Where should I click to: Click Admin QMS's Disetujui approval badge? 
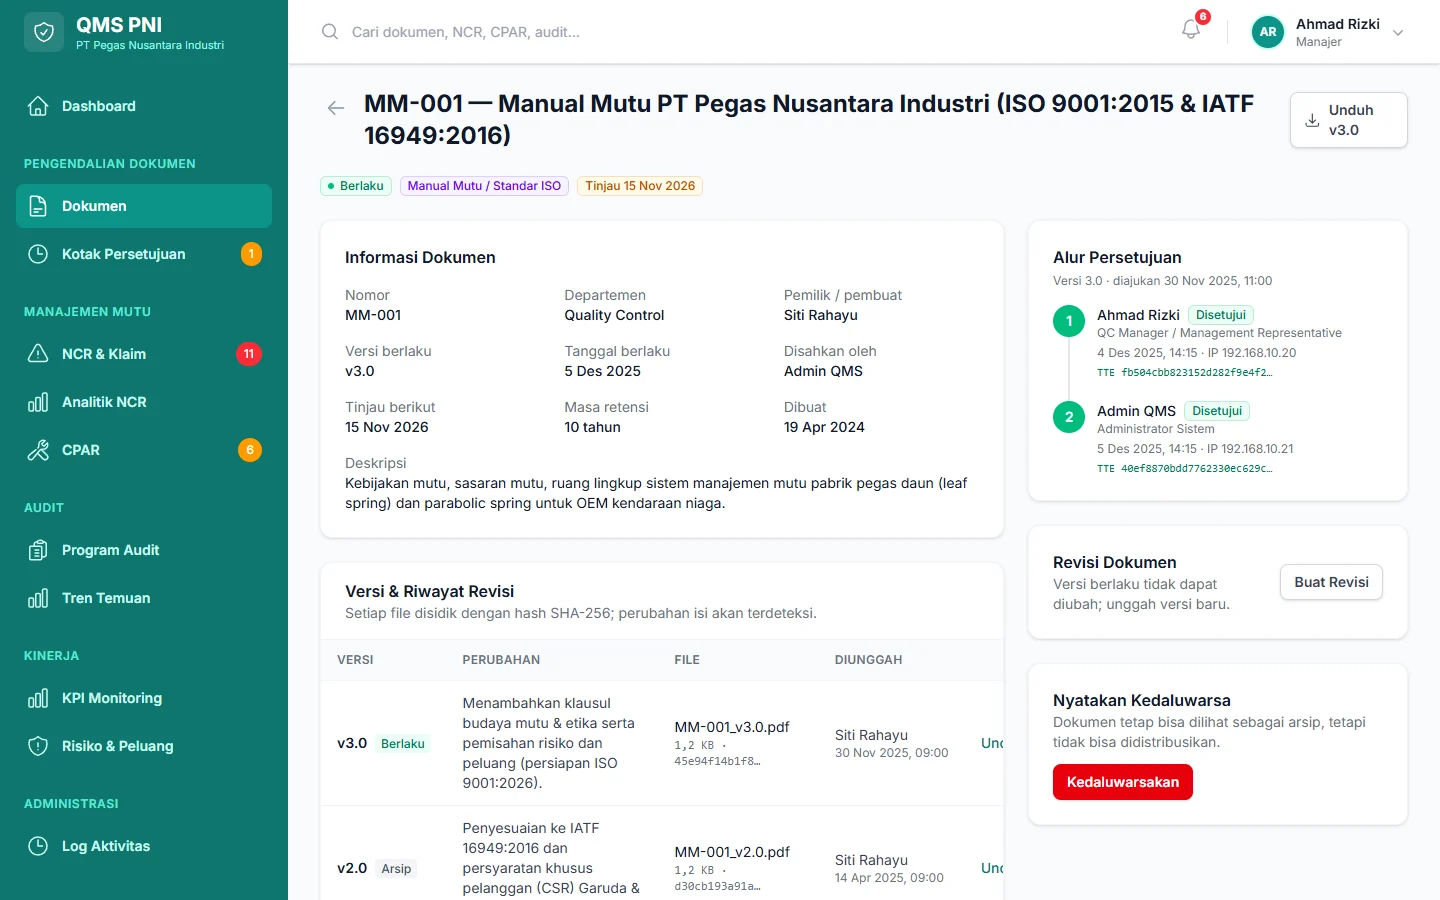1217,411
